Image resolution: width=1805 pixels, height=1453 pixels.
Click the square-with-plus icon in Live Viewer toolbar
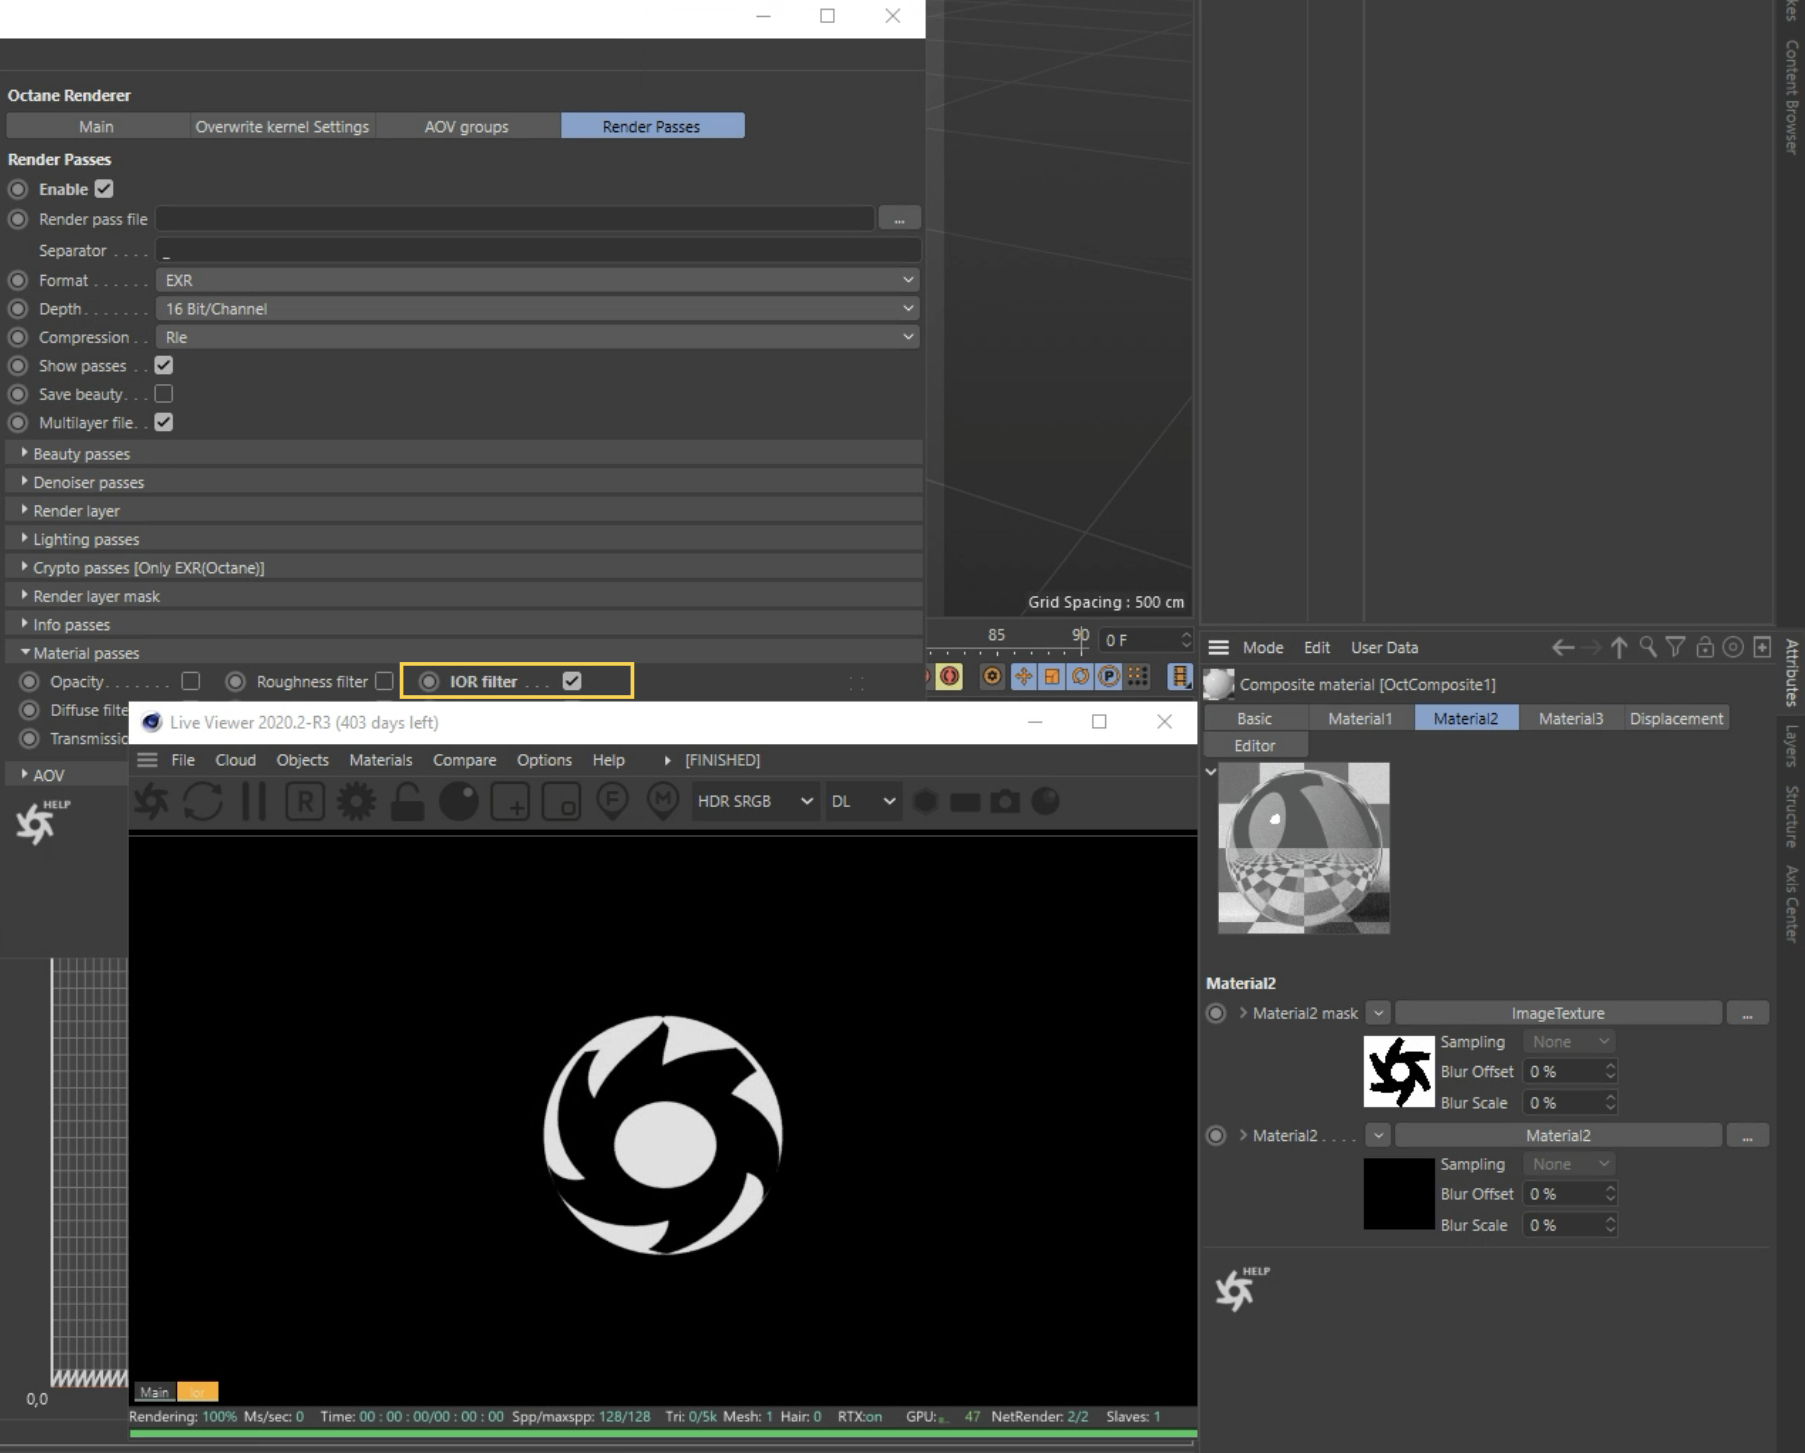click(510, 801)
